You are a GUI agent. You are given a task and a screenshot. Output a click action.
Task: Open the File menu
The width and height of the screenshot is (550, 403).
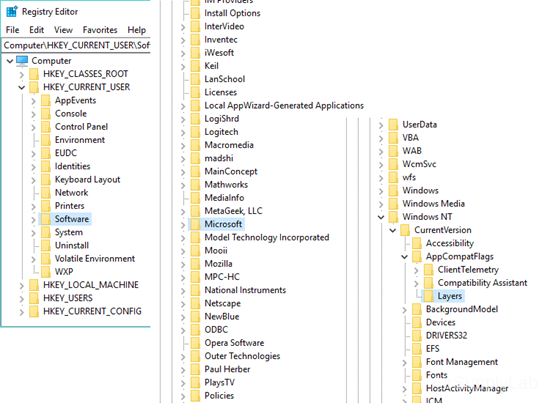coord(13,30)
